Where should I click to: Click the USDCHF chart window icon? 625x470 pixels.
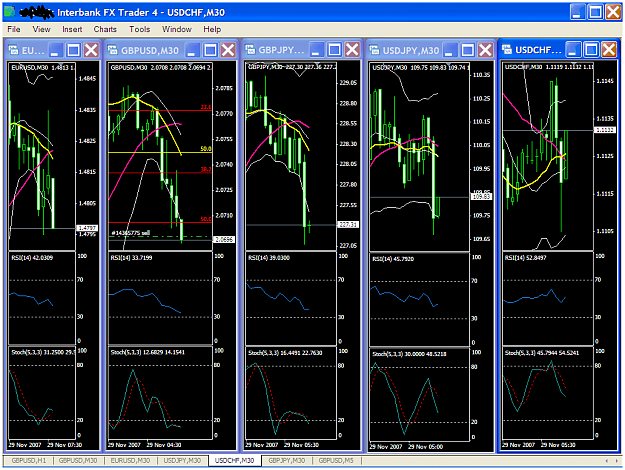coord(507,49)
